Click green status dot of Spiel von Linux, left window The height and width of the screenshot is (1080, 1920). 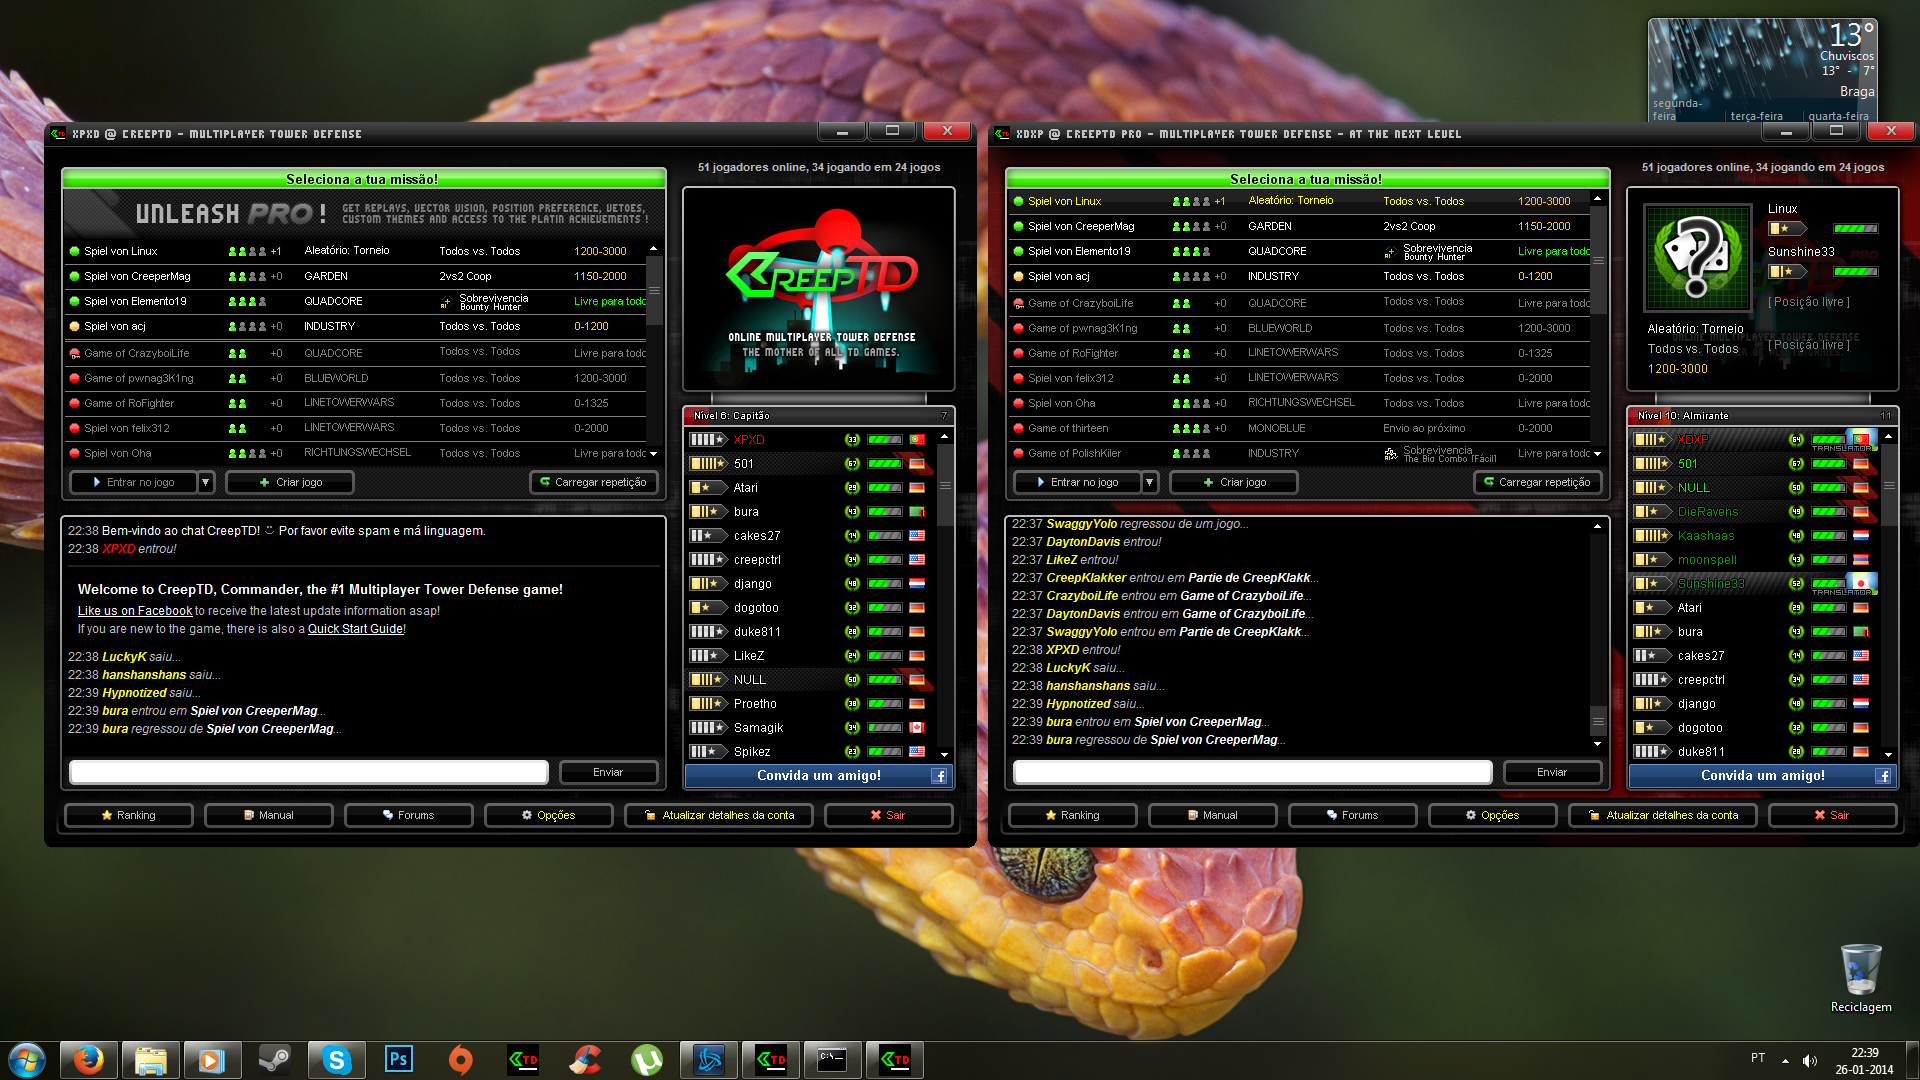click(x=74, y=251)
